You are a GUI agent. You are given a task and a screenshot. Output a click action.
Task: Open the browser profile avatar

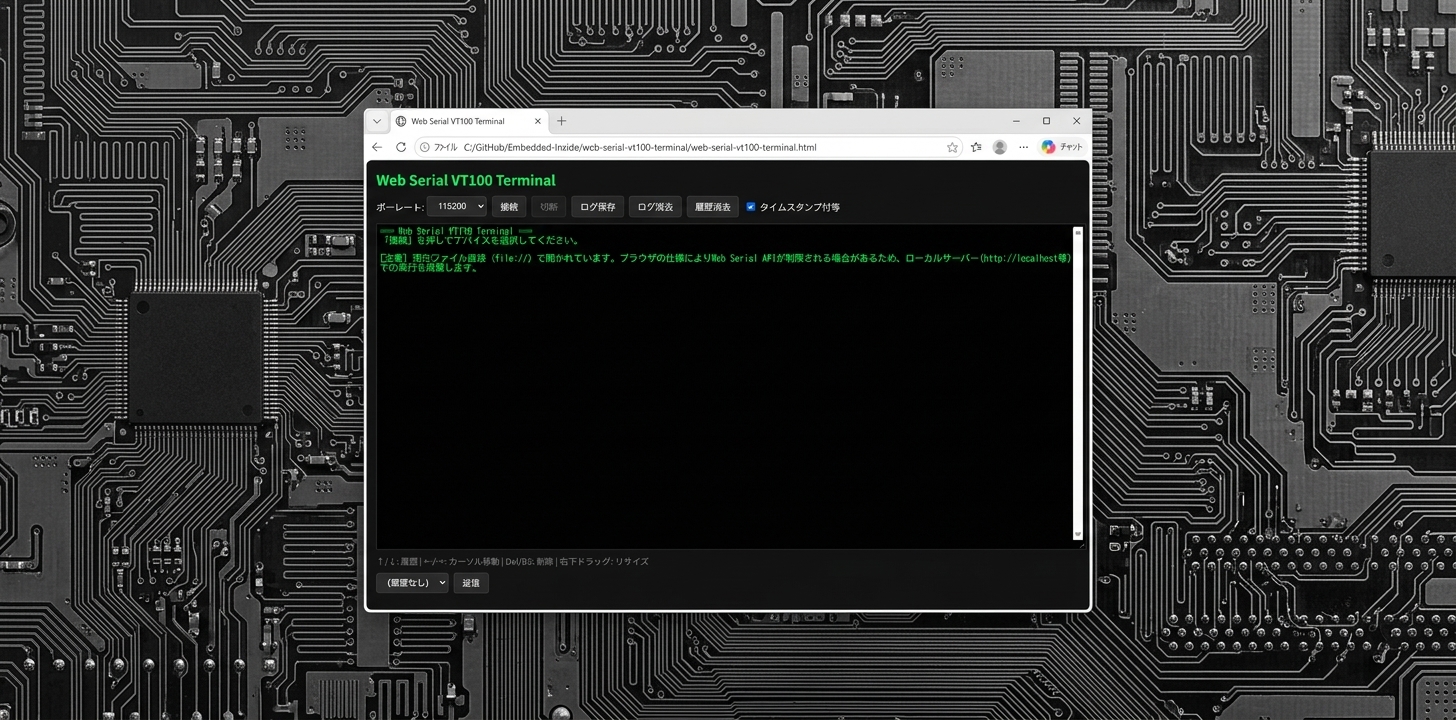click(999, 147)
